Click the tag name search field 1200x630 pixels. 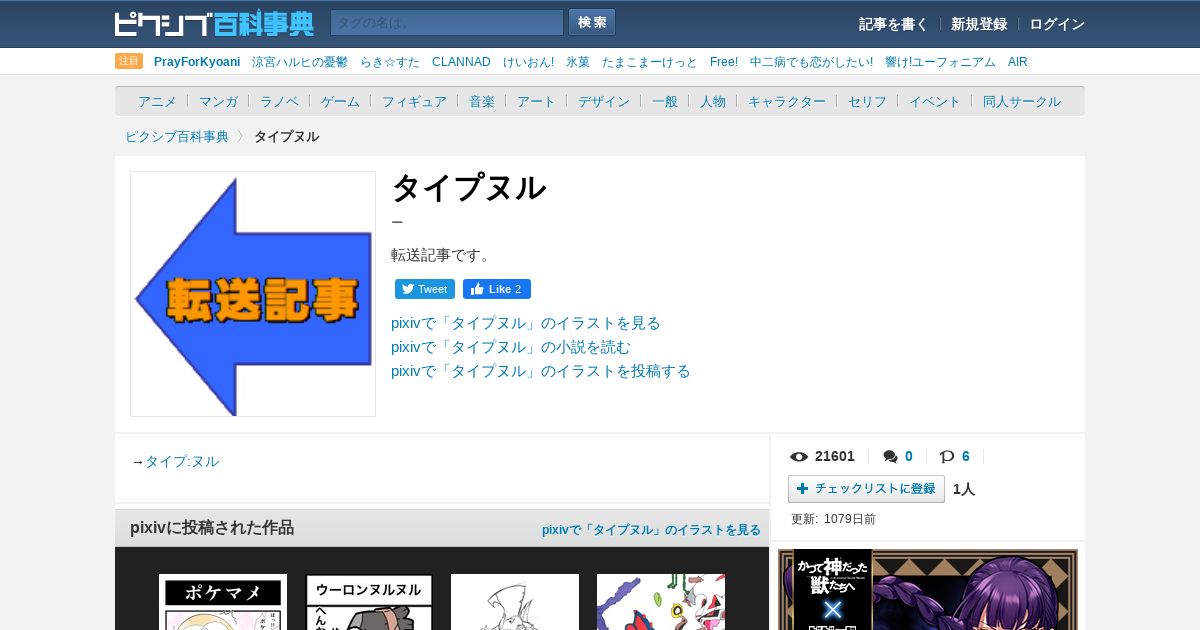pos(447,23)
